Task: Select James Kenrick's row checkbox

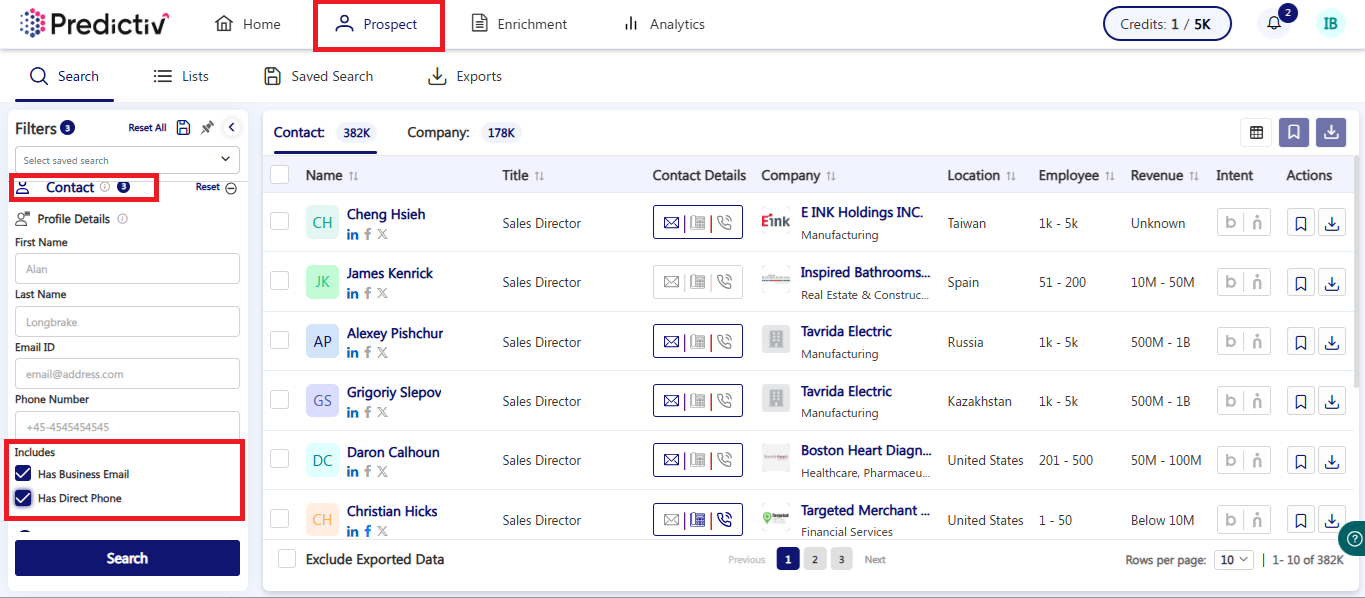Action: click(280, 280)
